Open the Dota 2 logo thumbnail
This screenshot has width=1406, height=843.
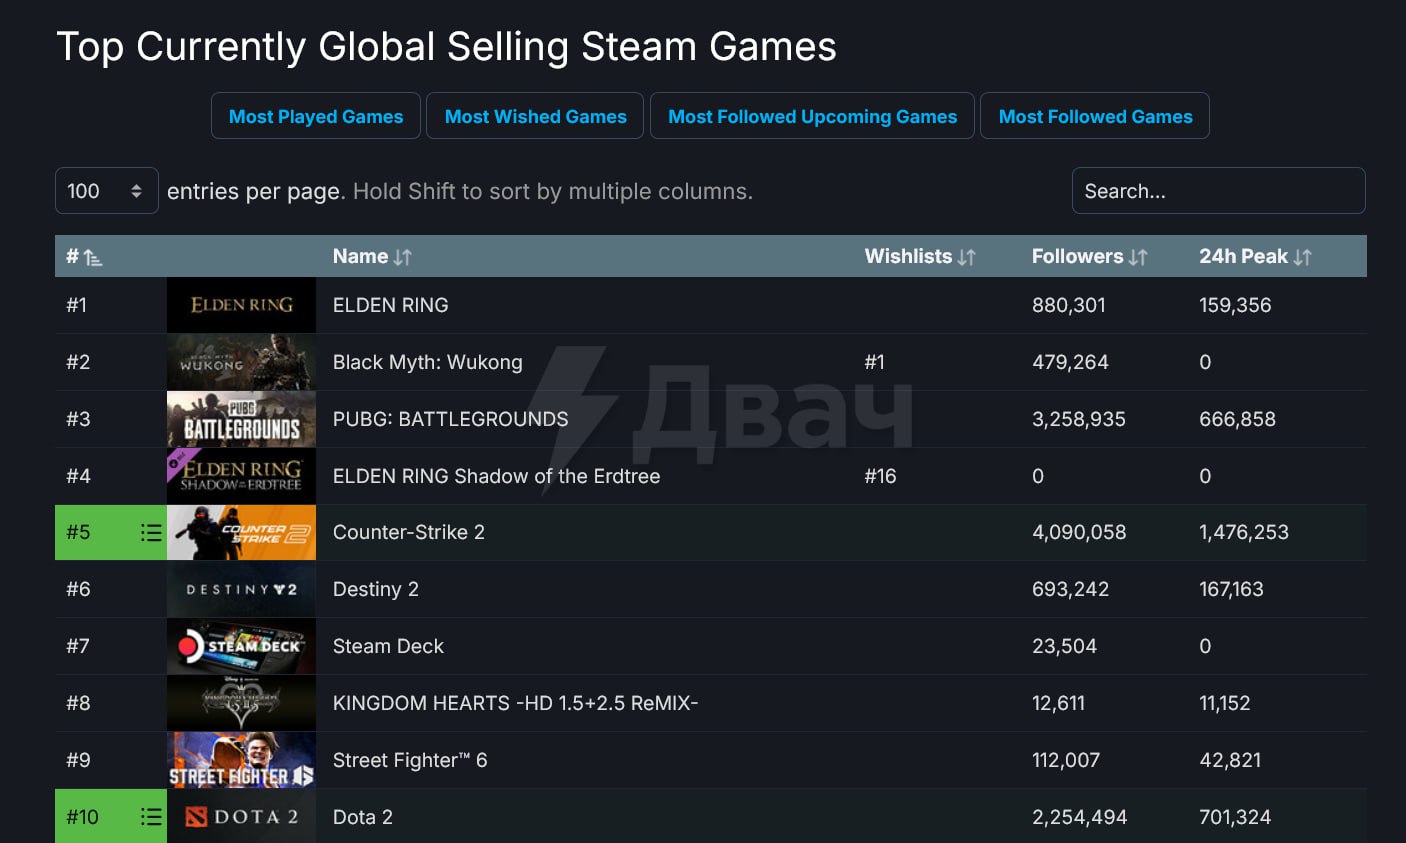[241, 817]
